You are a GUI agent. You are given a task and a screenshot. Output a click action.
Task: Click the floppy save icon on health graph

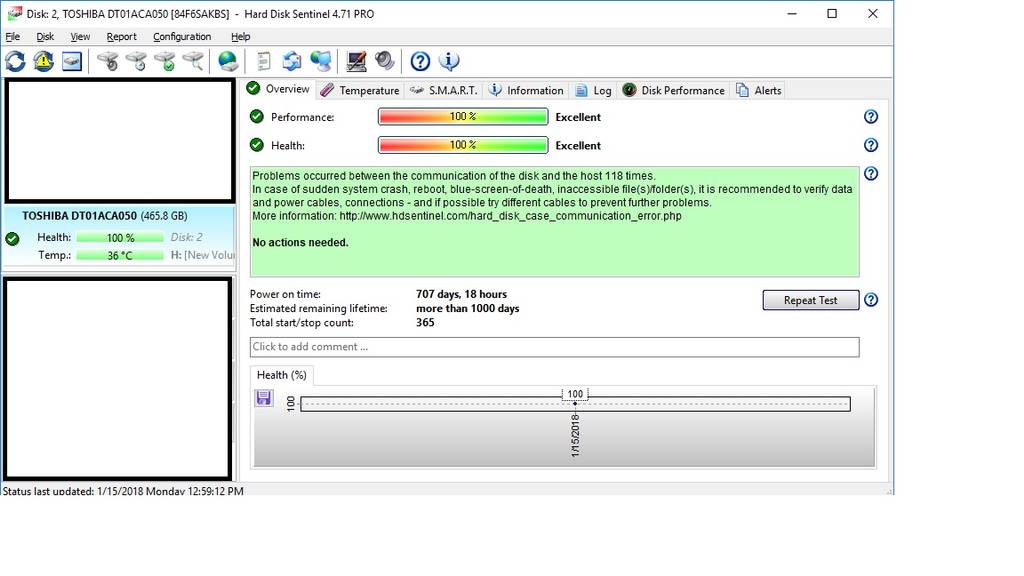pyautogui.click(x=264, y=398)
